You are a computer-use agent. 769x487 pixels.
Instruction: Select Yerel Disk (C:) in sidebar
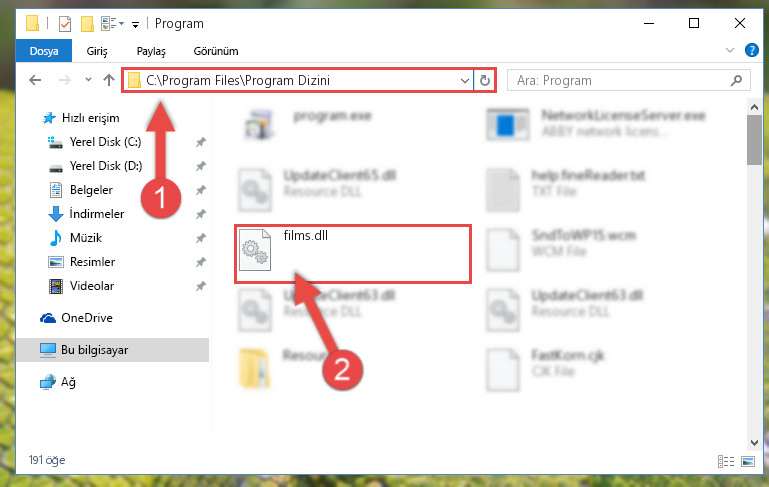(105, 142)
